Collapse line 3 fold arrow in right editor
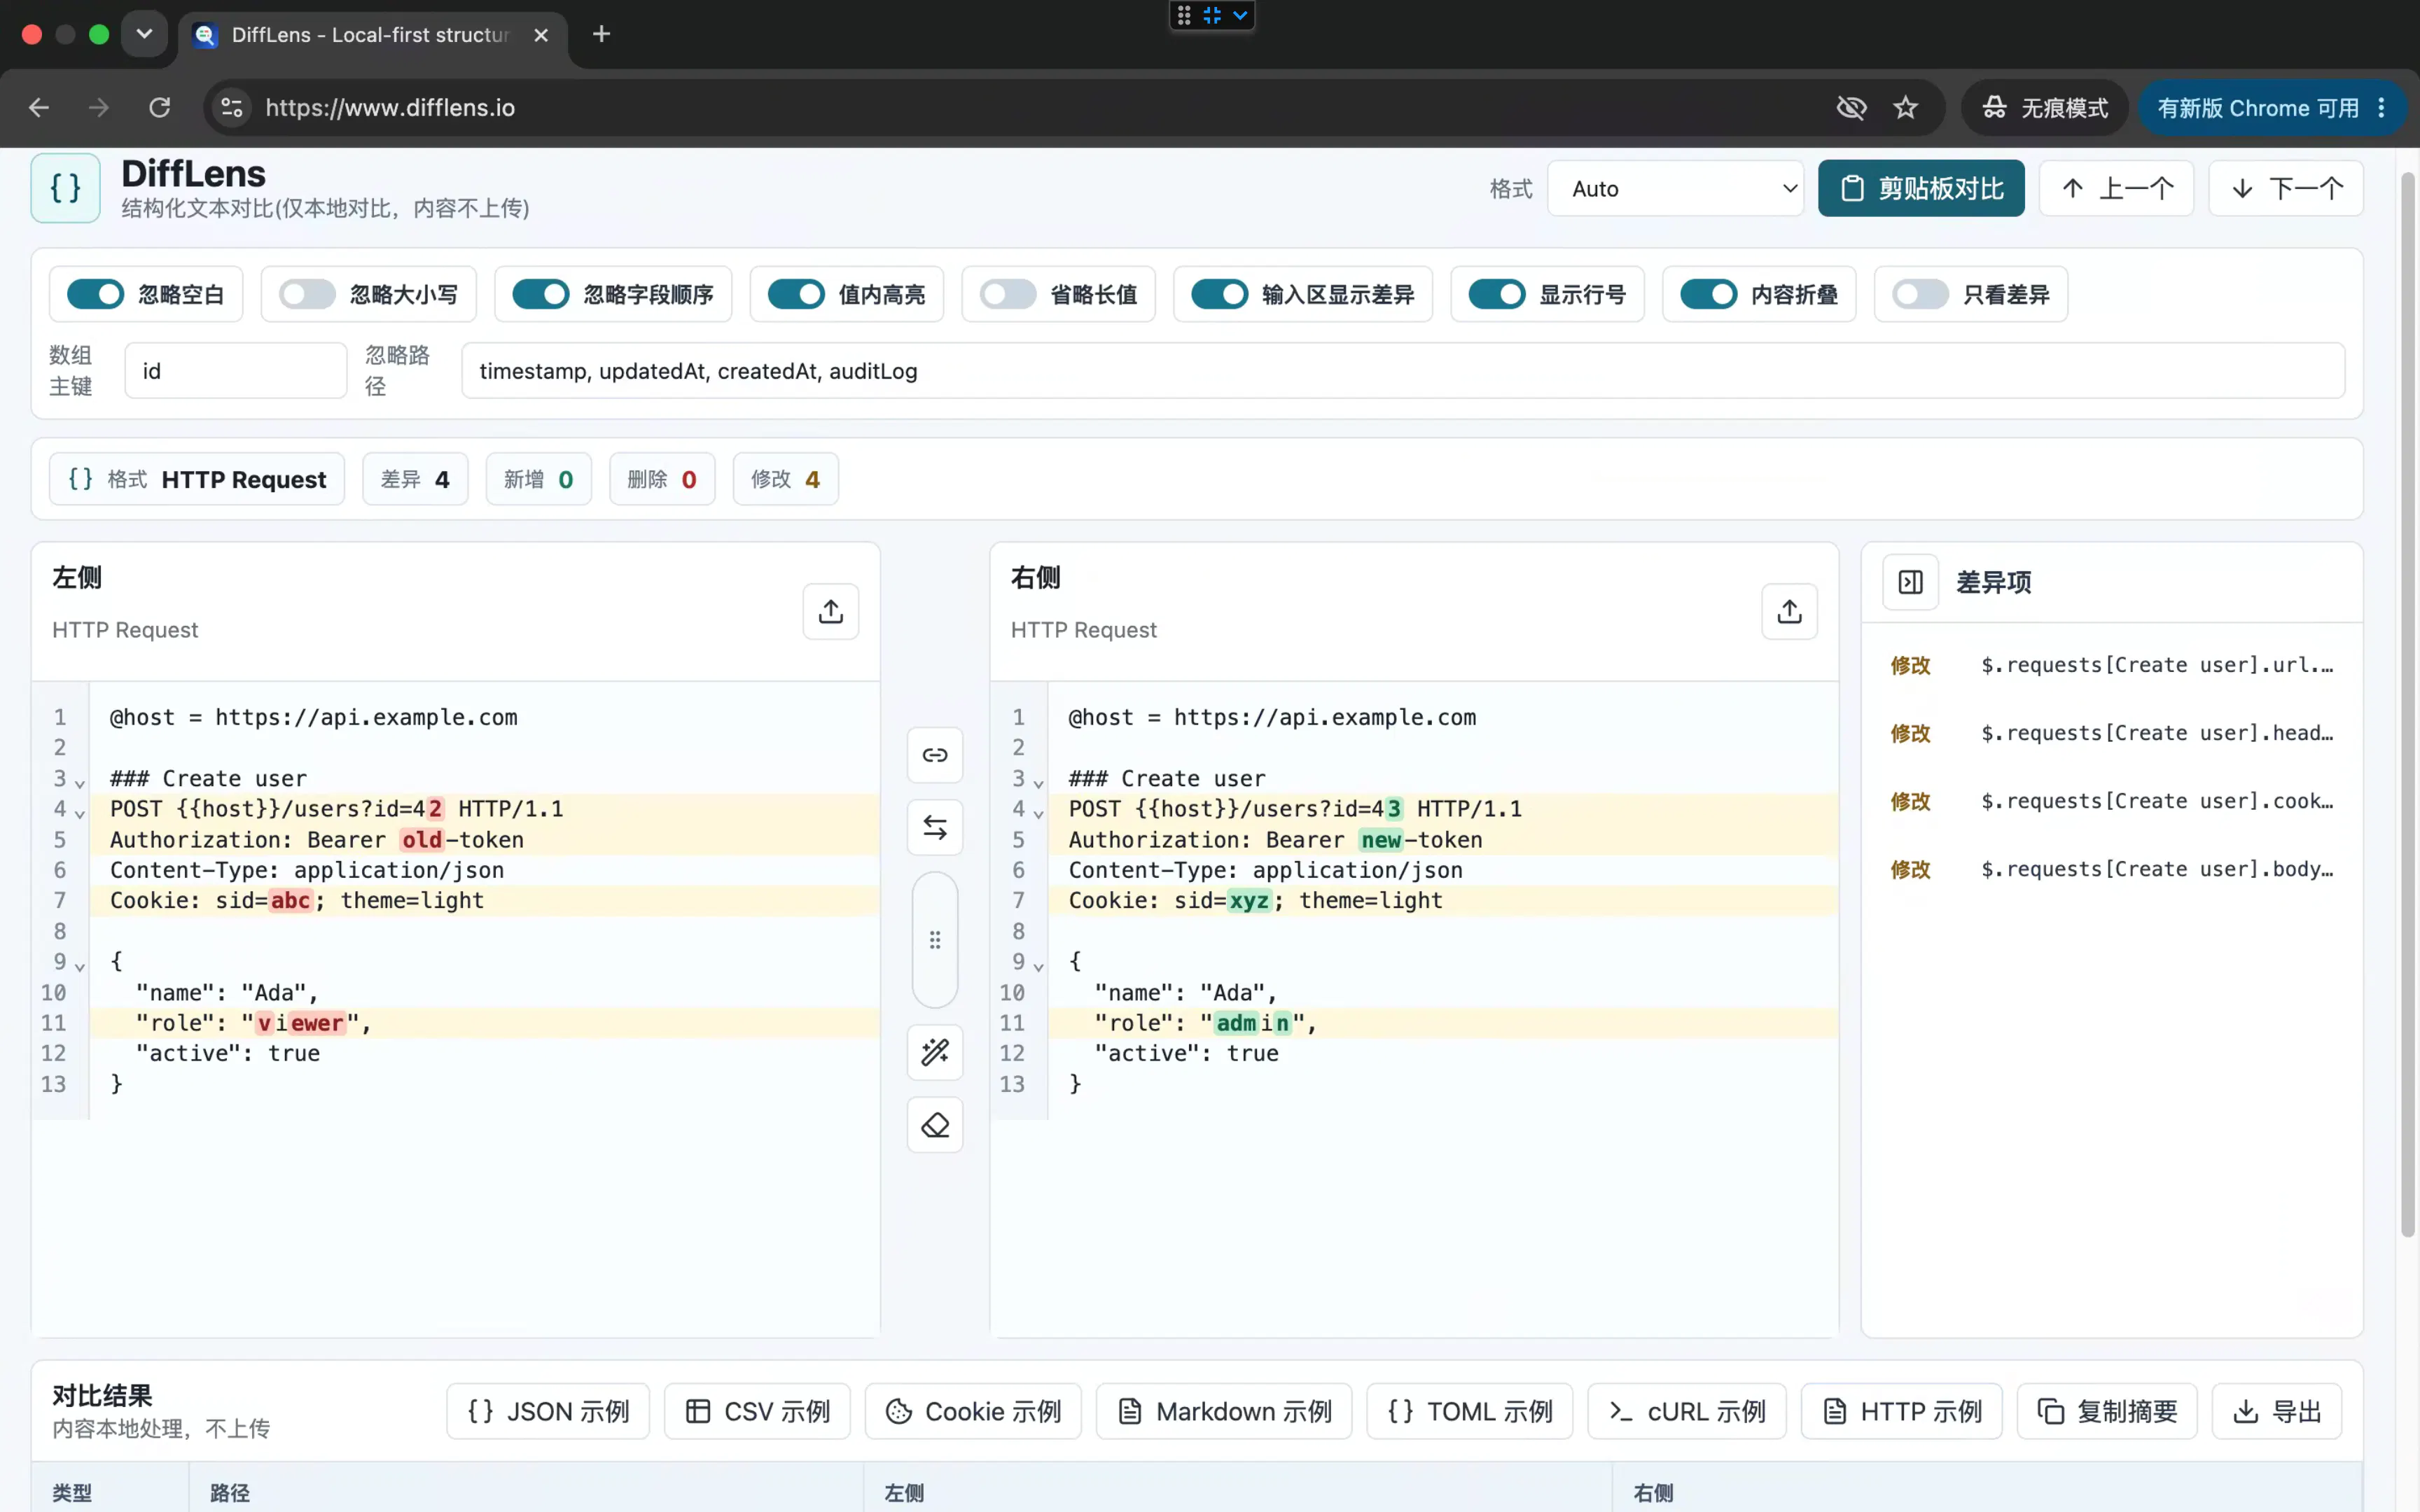2420x1512 pixels. click(1039, 783)
